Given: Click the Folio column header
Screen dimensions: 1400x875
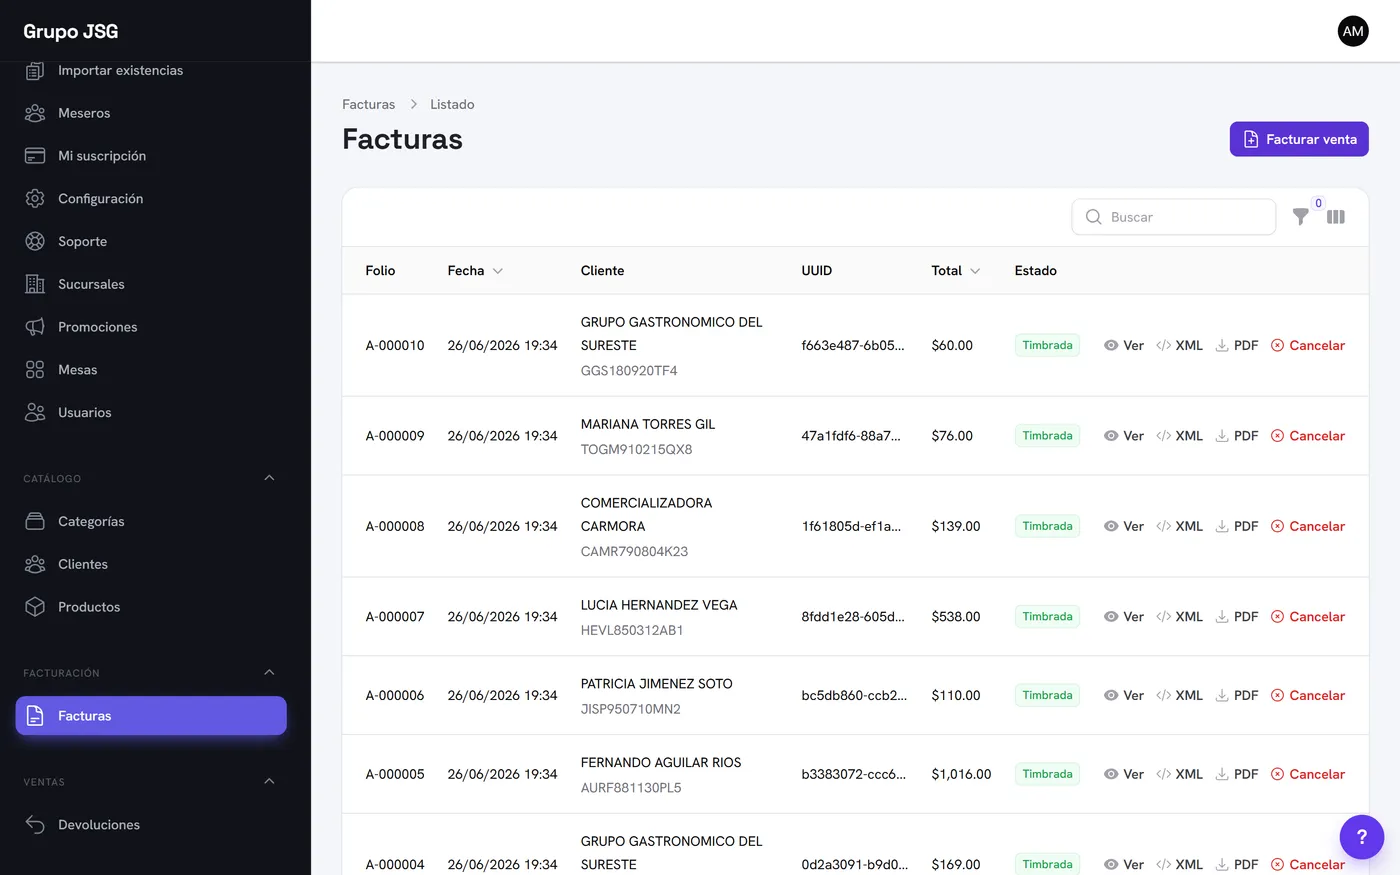Looking at the screenshot, I should pyautogui.click(x=380, y=271).
